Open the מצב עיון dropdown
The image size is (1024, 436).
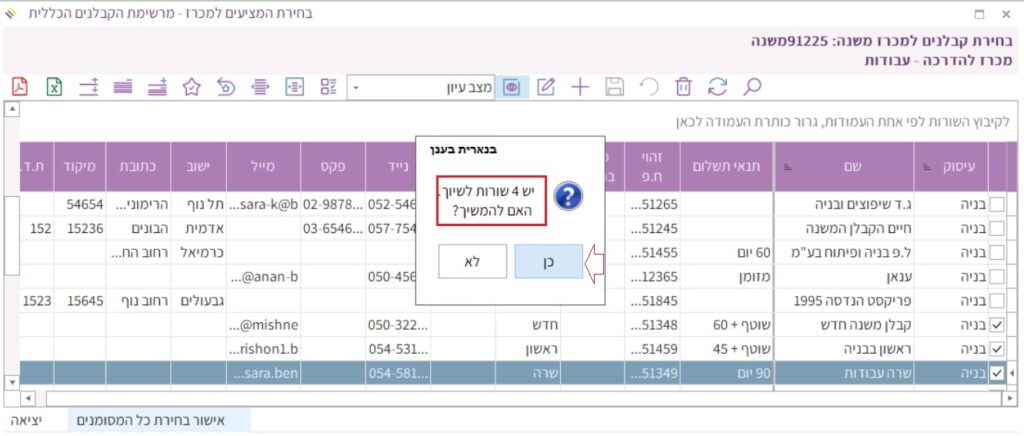356,88
